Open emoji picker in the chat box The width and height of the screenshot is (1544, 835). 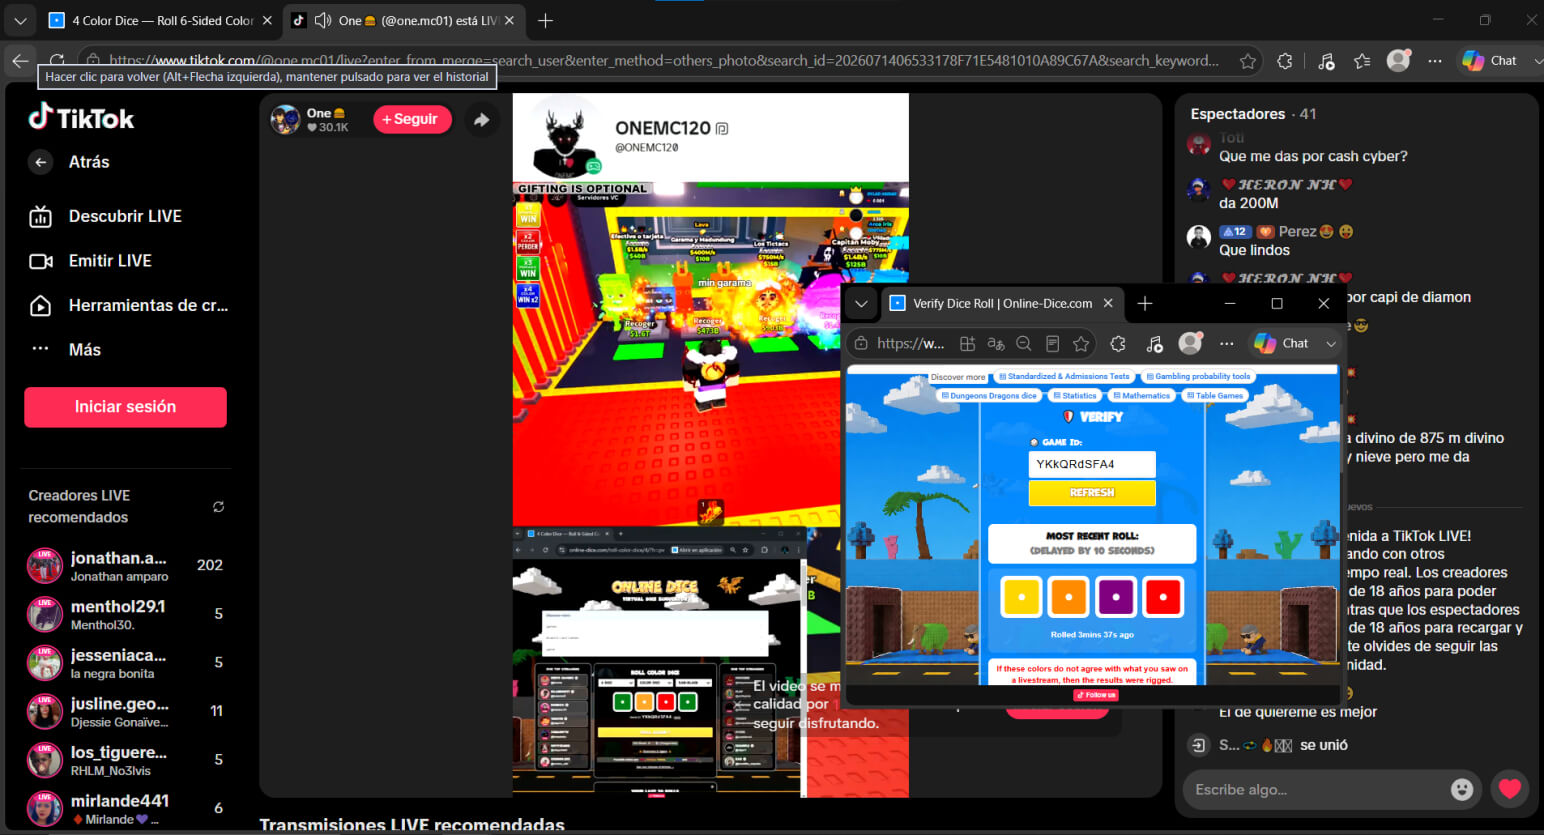tap(1462, 790)
